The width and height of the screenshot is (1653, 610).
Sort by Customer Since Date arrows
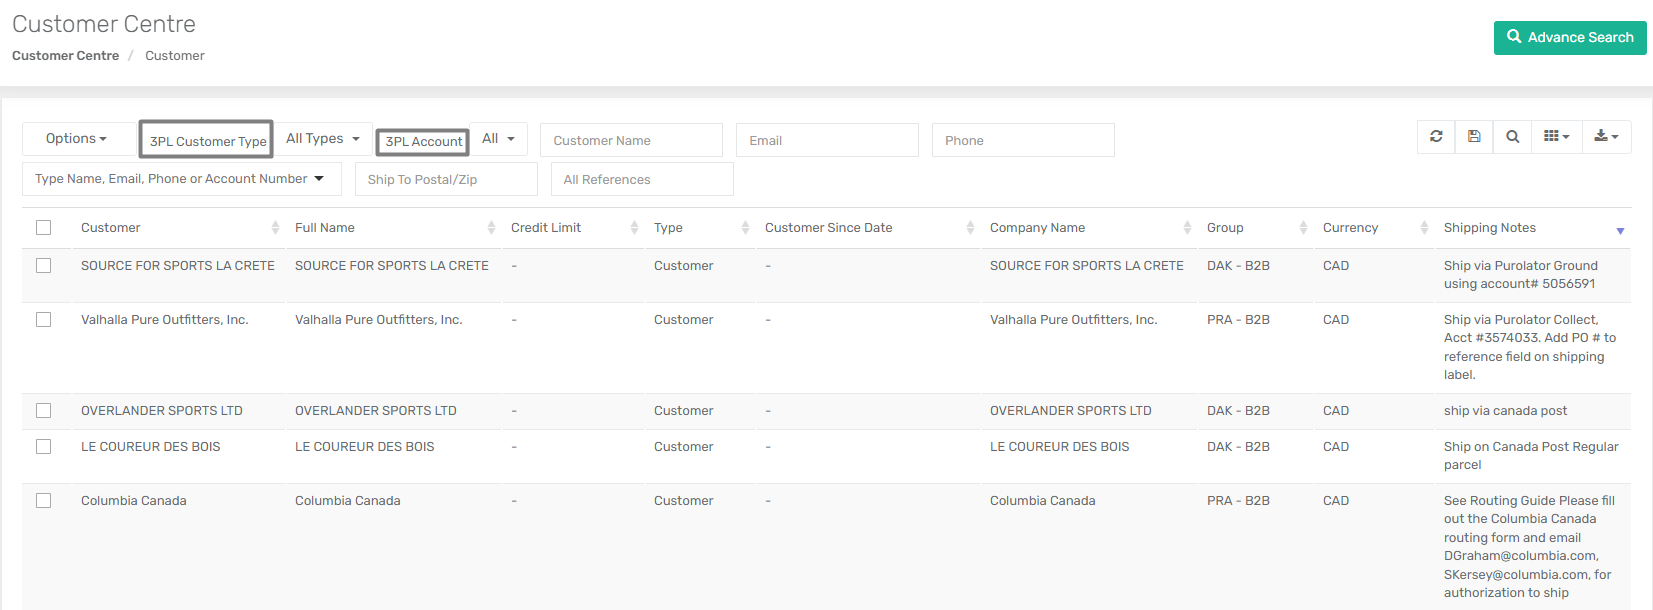click(970, 228)
